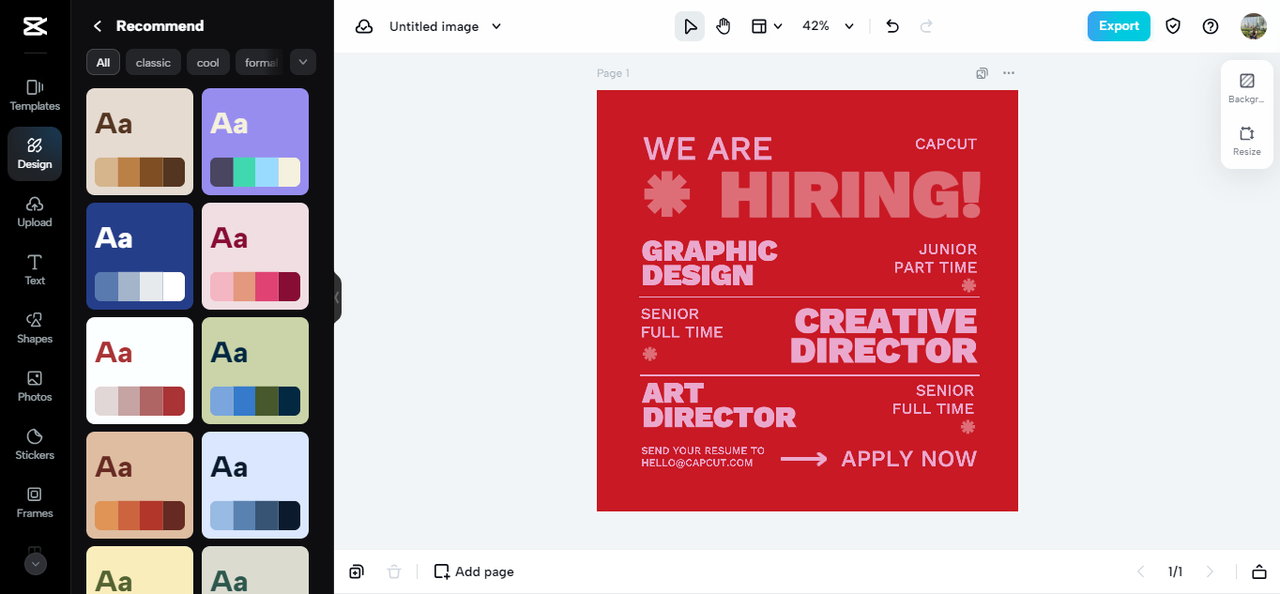Select the classic filter chip

(153, 62)
